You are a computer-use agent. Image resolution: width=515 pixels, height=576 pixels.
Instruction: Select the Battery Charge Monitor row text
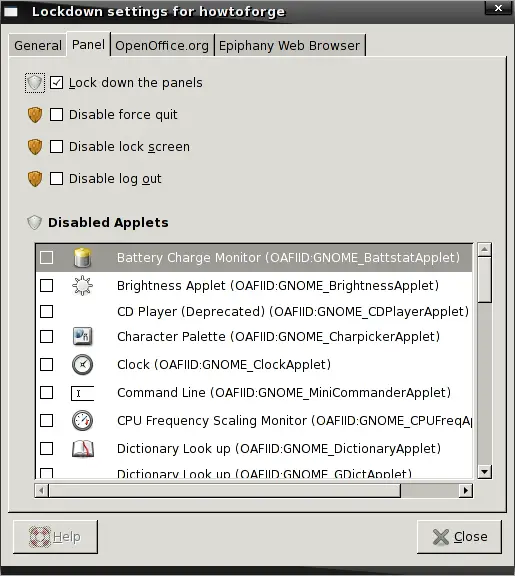[x=288, y=258]
